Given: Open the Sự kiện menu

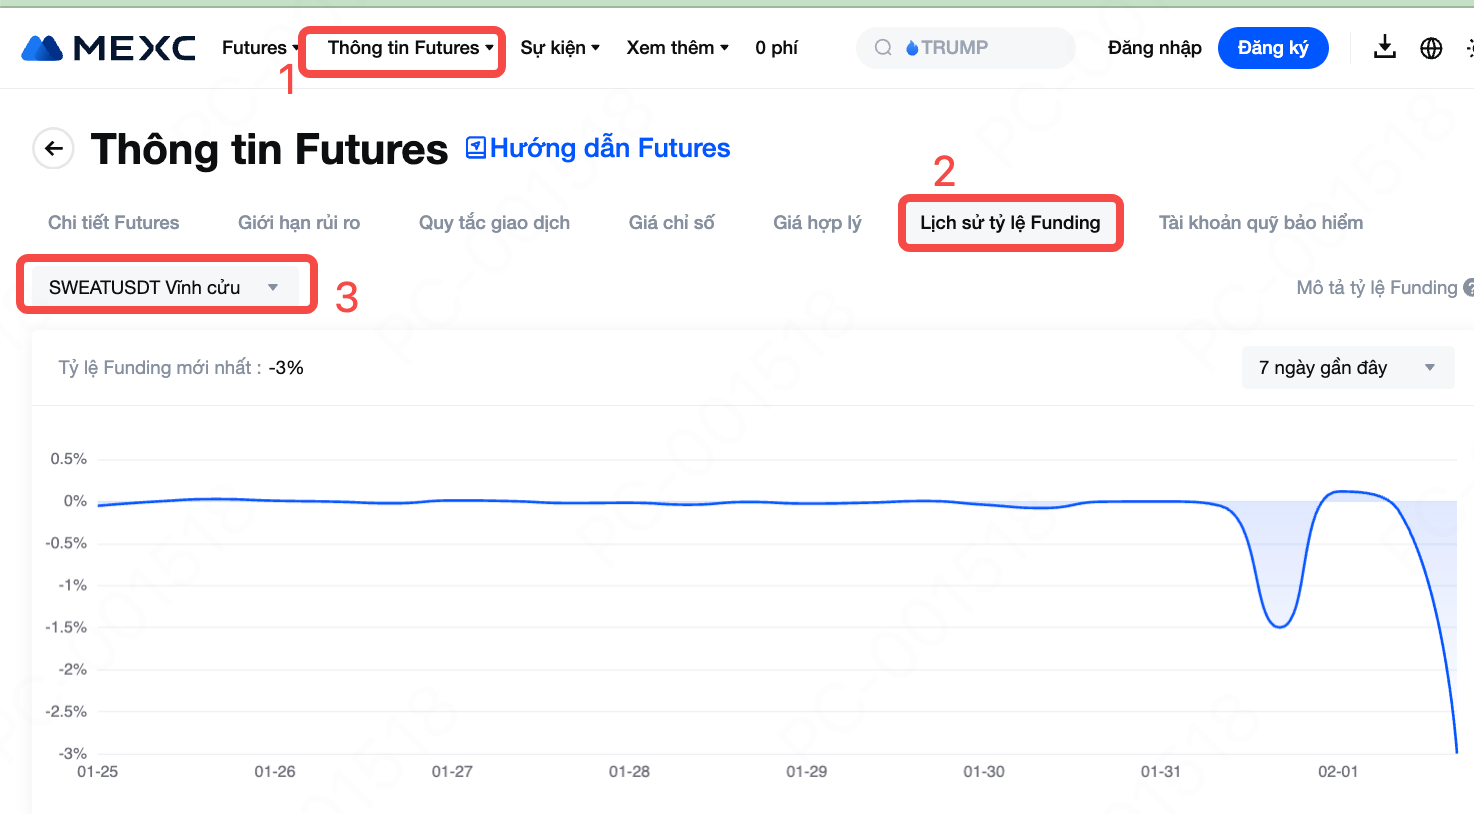Looking at the screenshot, I should tap(559, 48).
